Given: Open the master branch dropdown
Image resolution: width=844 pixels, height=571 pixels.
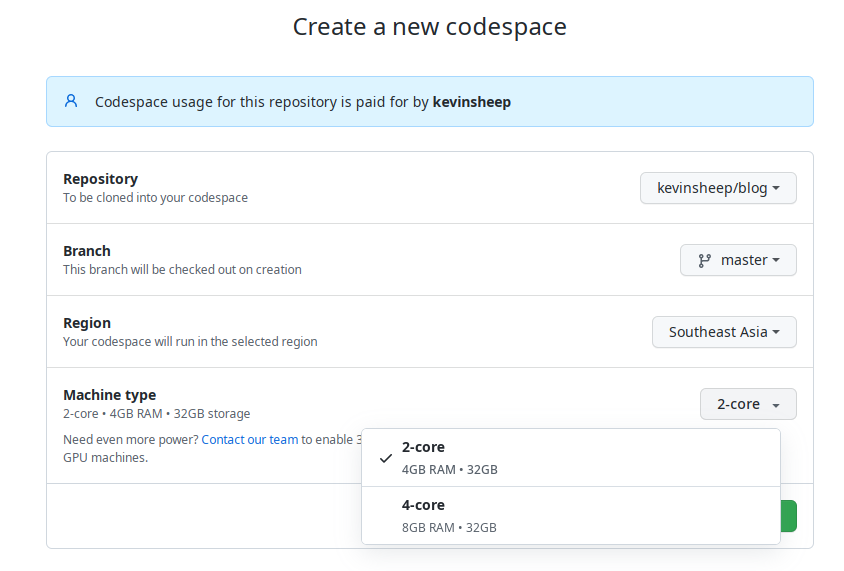Looking at the screenshot, I should coord(738,260).
